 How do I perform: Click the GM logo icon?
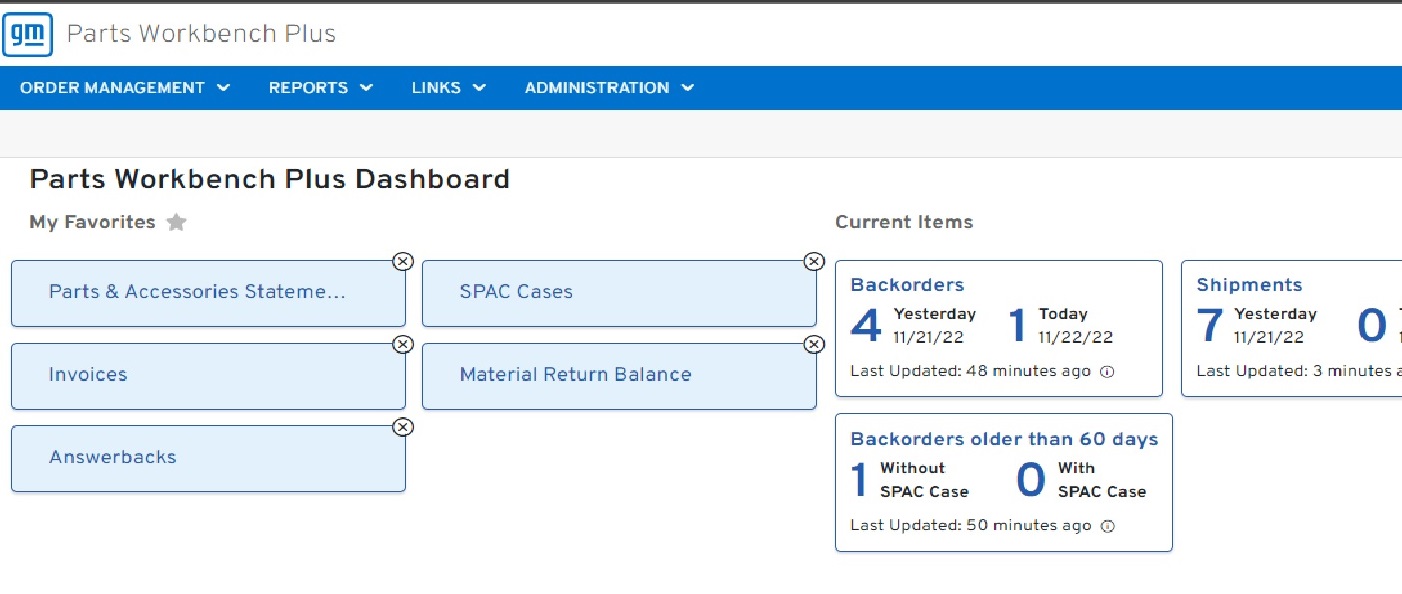click(27, 33)
